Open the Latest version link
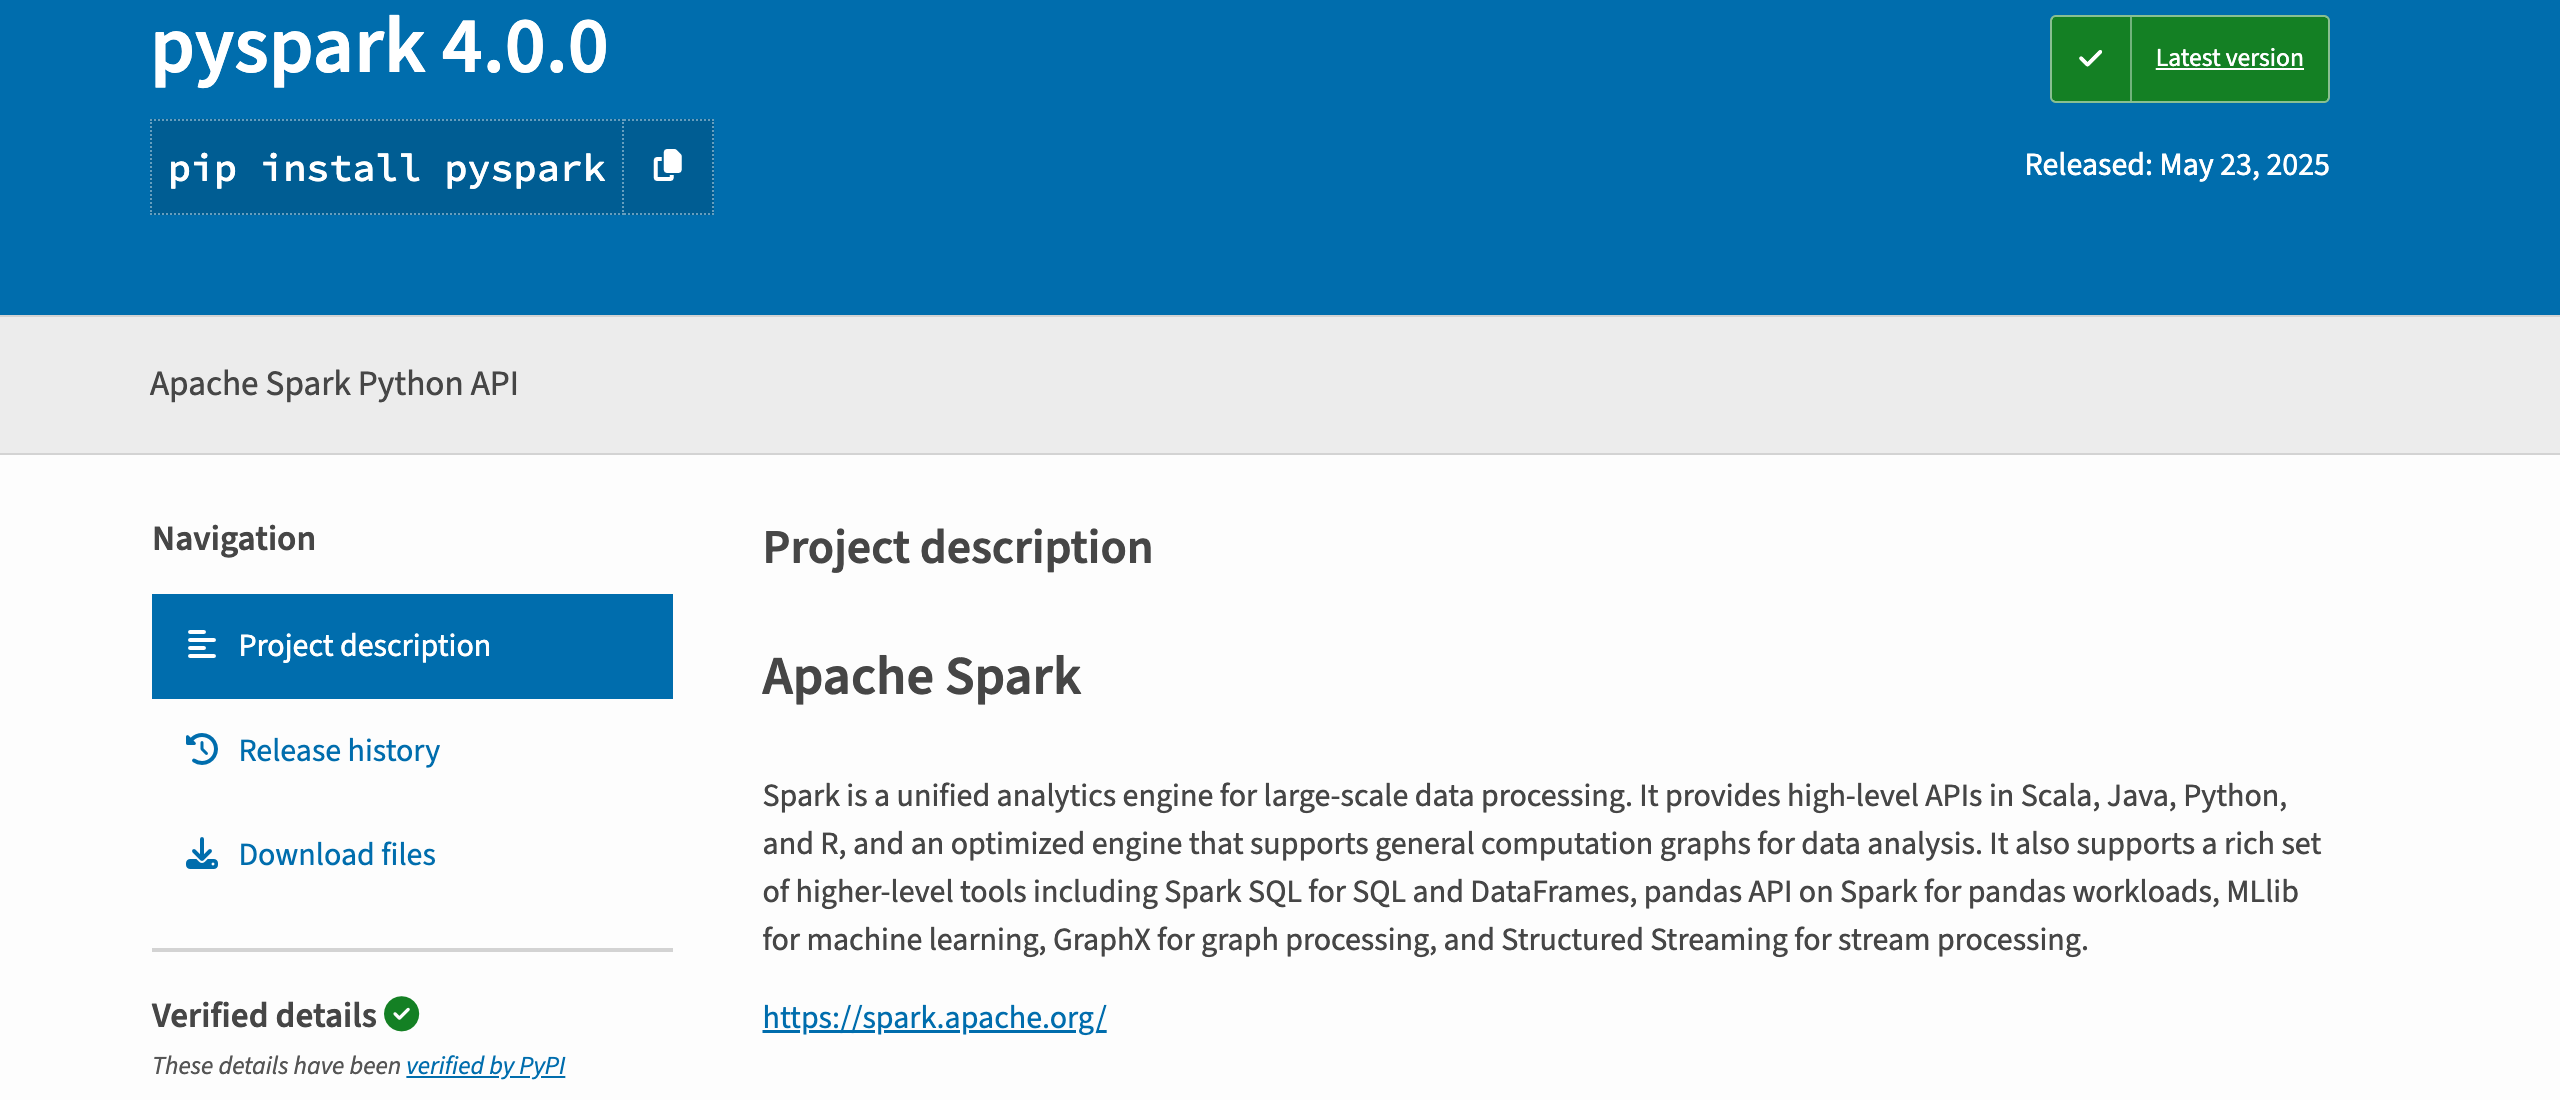 point(2229,57)
